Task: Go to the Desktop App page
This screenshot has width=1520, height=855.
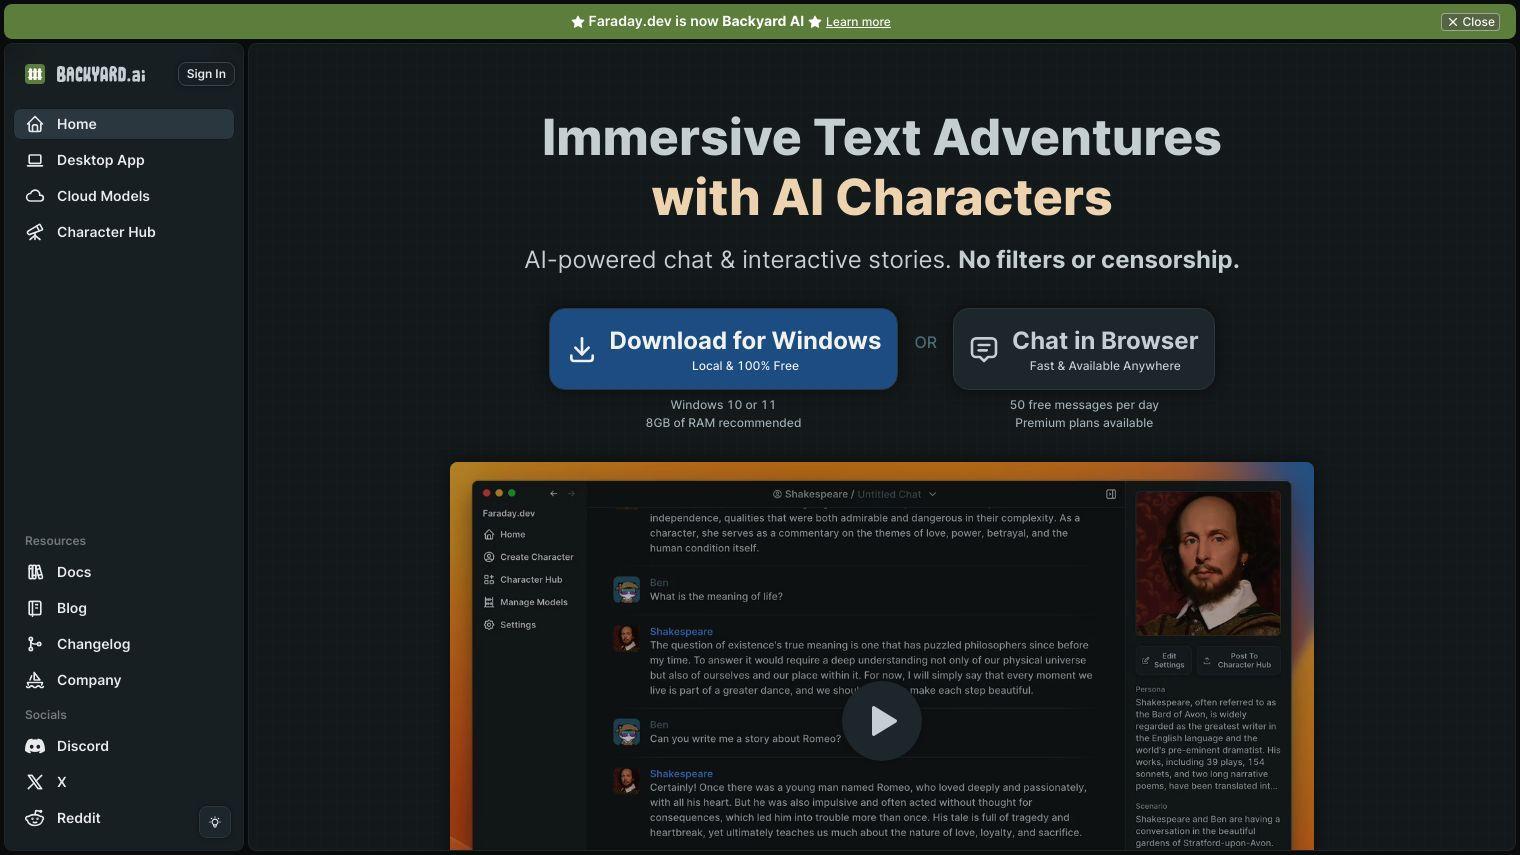Action: tap(124, 160)
